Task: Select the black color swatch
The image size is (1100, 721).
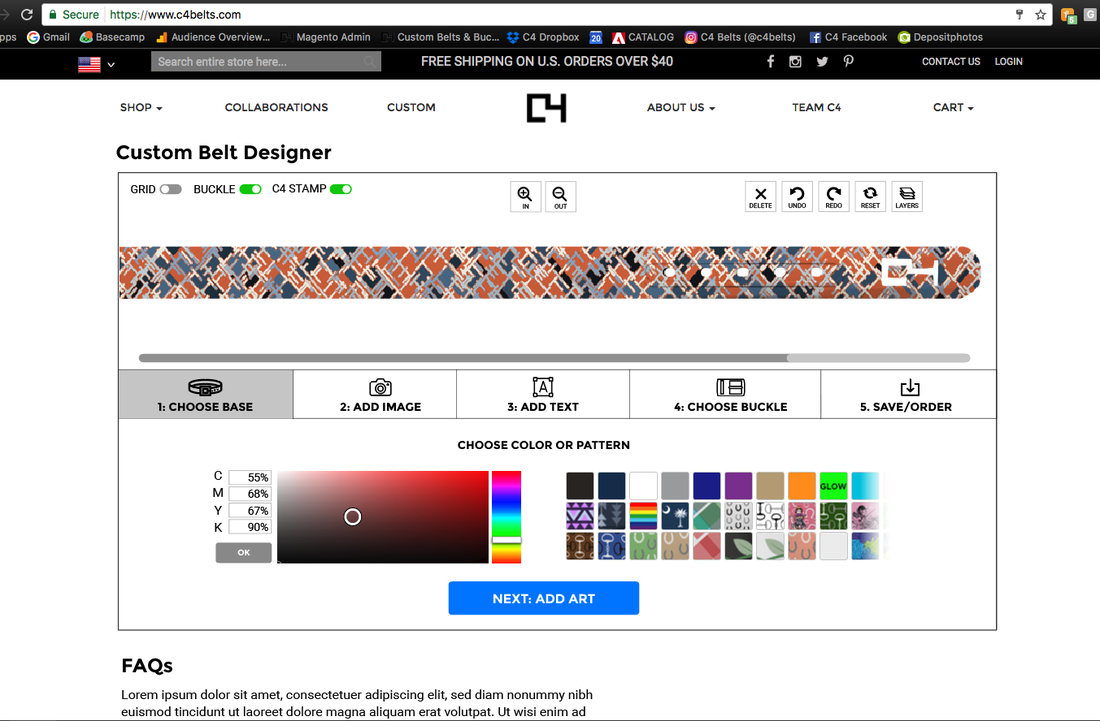Action: tap(580, 485)
